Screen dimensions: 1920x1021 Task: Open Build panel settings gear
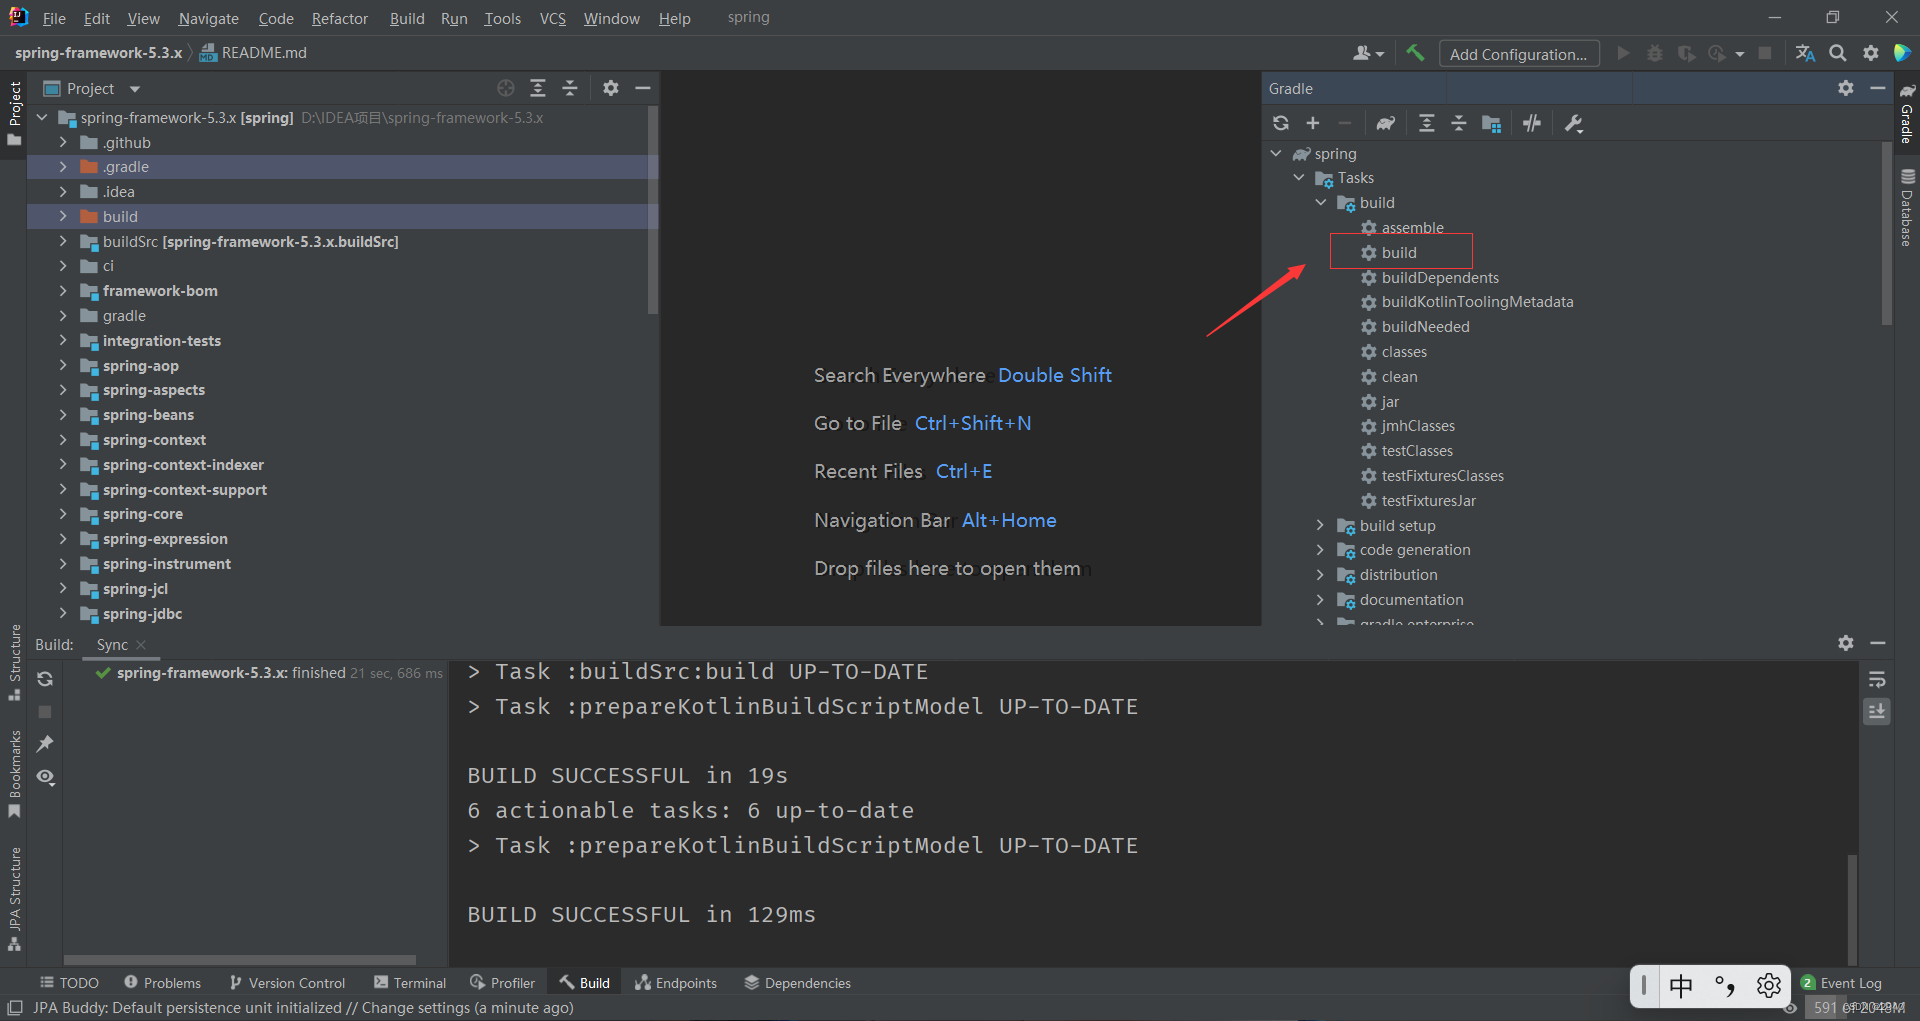tap(1846, 643)
